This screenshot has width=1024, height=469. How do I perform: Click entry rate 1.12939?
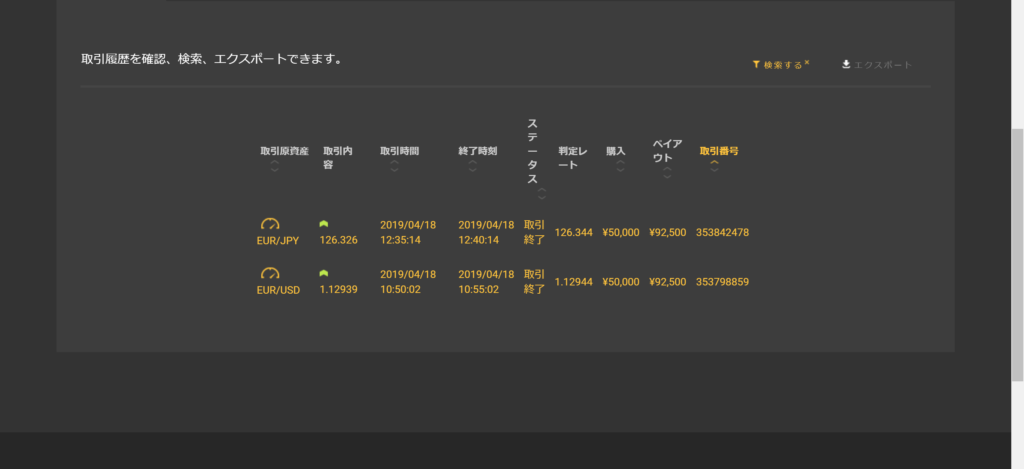[x=338, y=289]
